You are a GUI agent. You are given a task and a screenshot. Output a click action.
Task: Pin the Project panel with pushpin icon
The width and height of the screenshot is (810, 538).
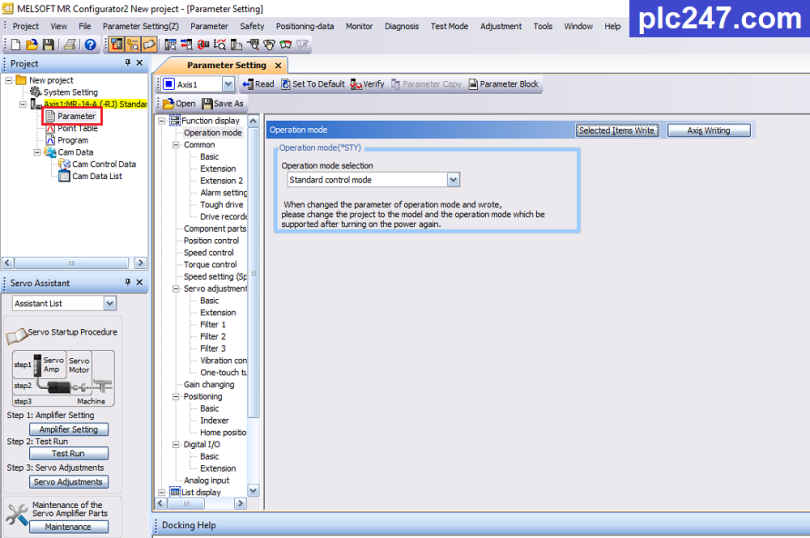[127, 64]
